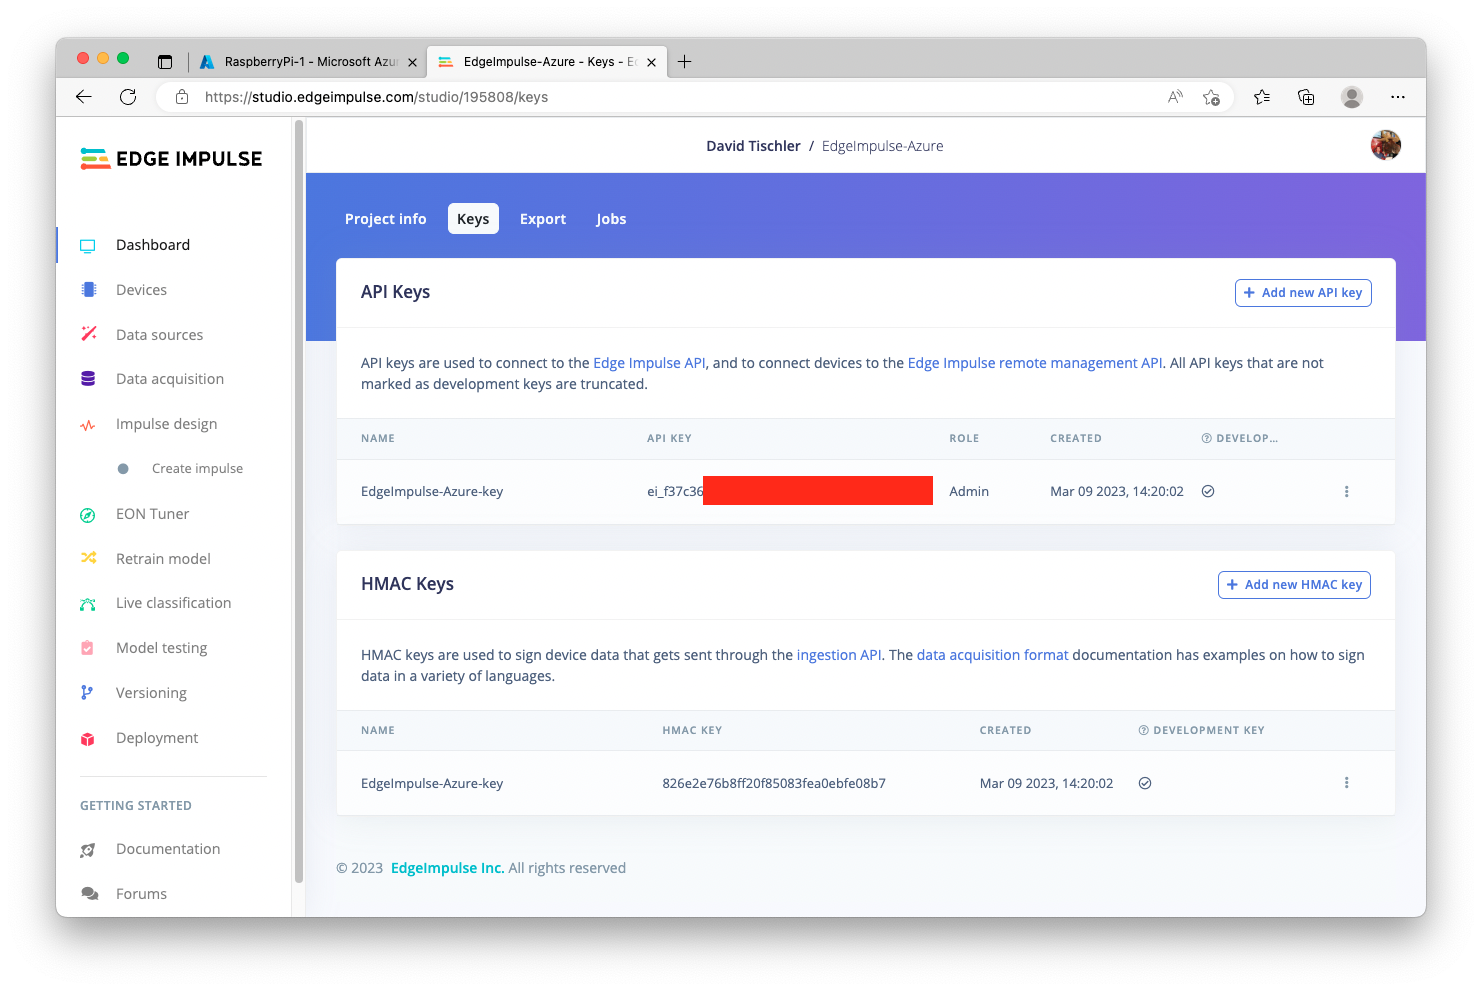Switch to the Export tab

[543, 219]
